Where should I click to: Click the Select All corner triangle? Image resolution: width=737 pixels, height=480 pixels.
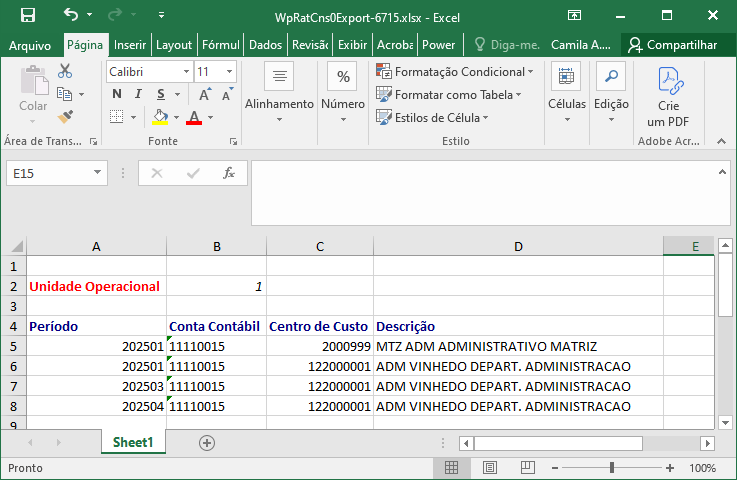(x=16, y=246)
